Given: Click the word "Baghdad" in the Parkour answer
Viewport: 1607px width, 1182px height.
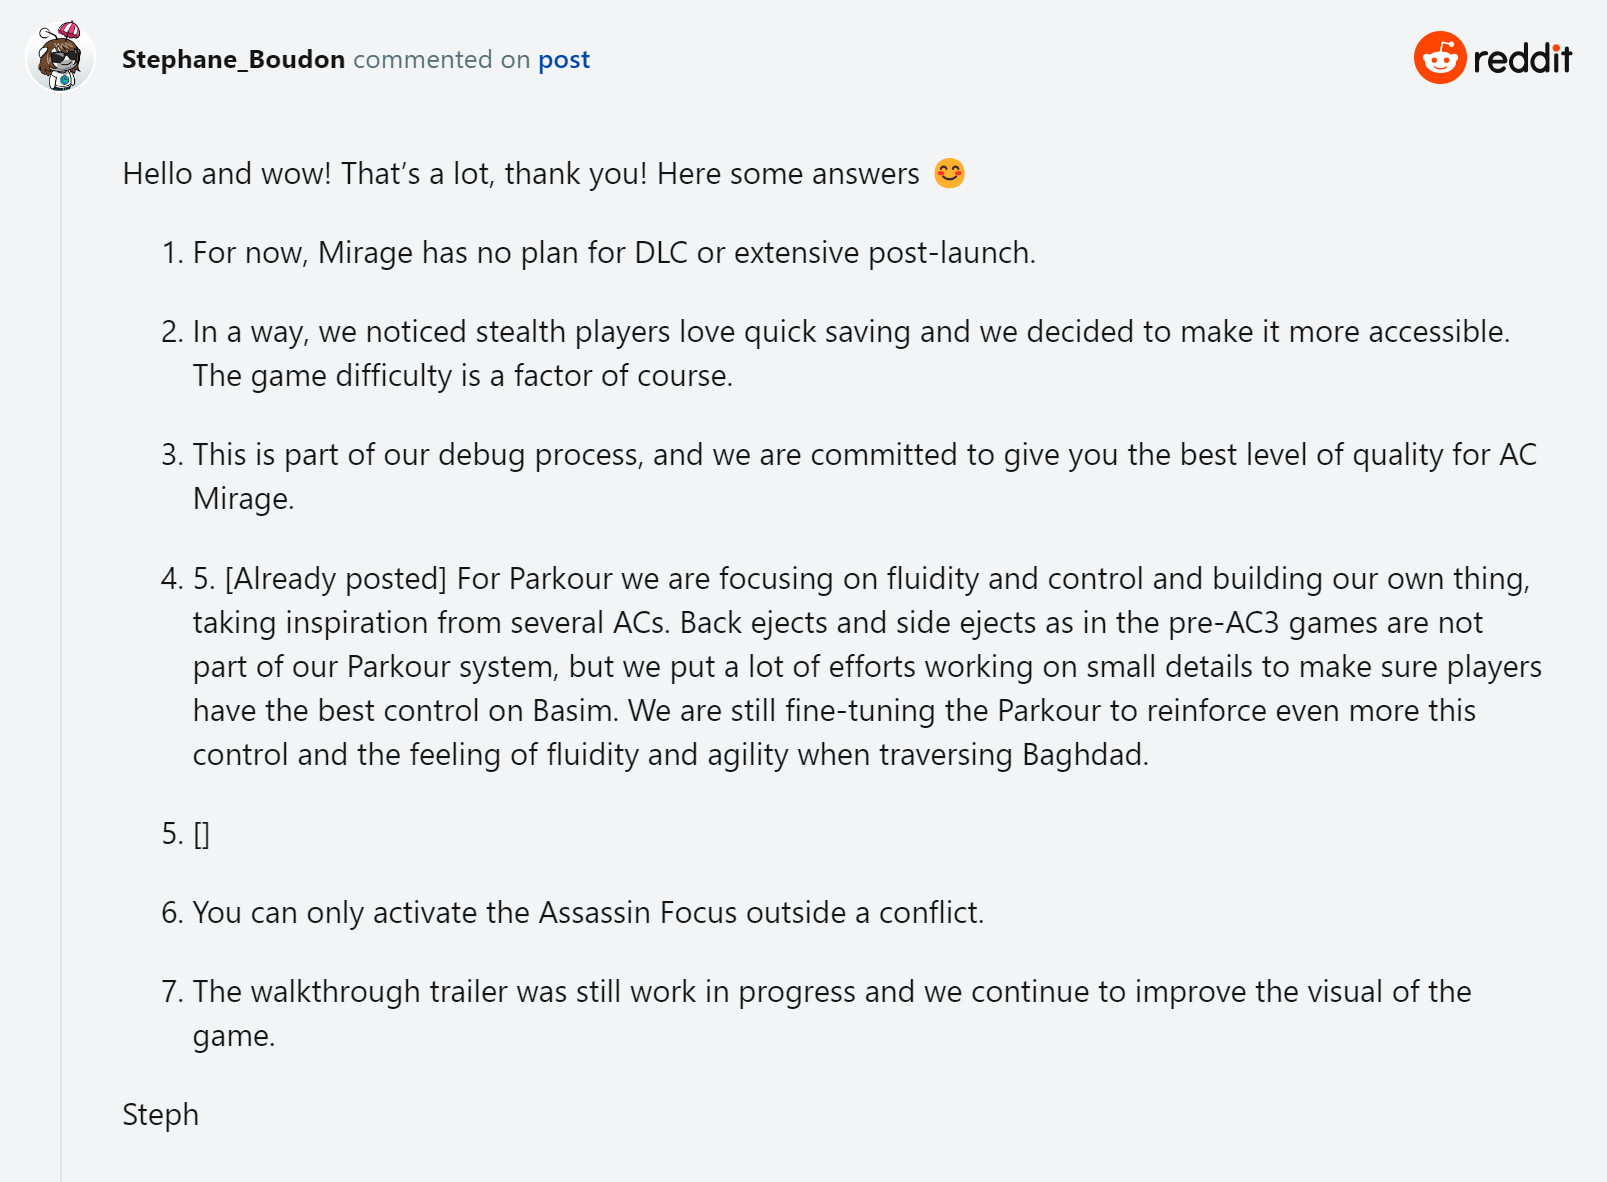Looking at the screenshot, I should point(1083,754).
